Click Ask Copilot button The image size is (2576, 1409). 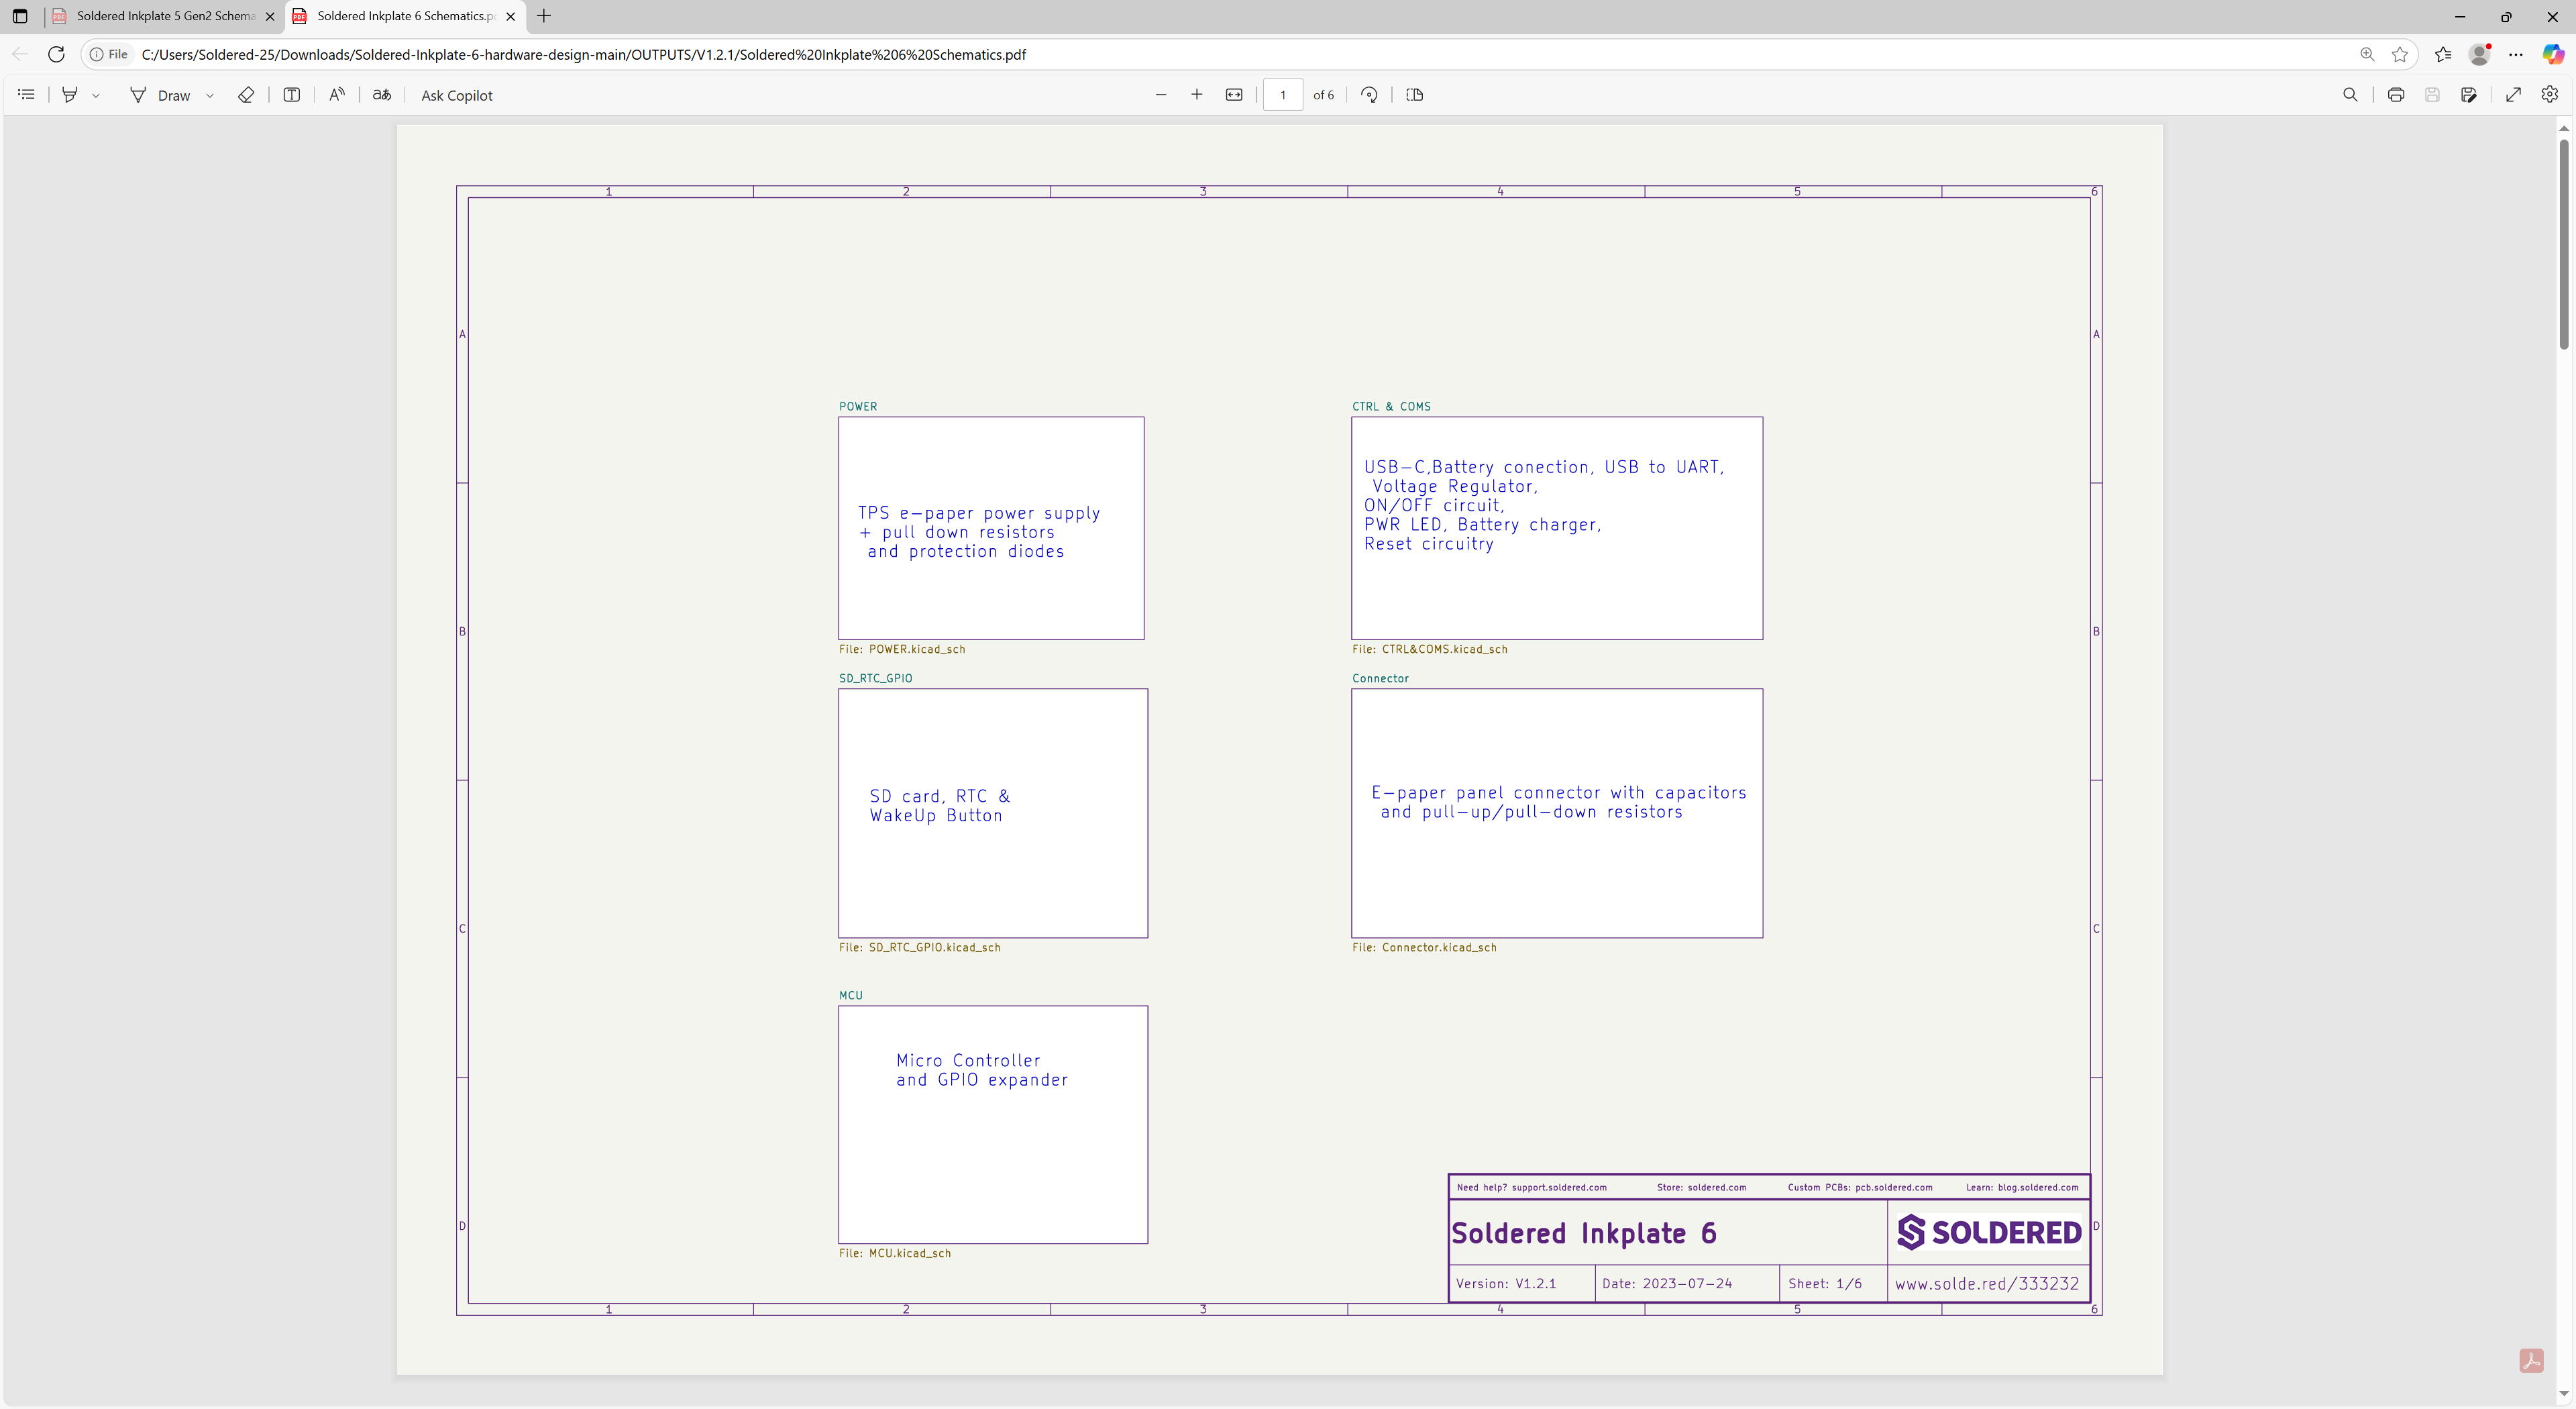pyautogui.click(x=456, y=95)
